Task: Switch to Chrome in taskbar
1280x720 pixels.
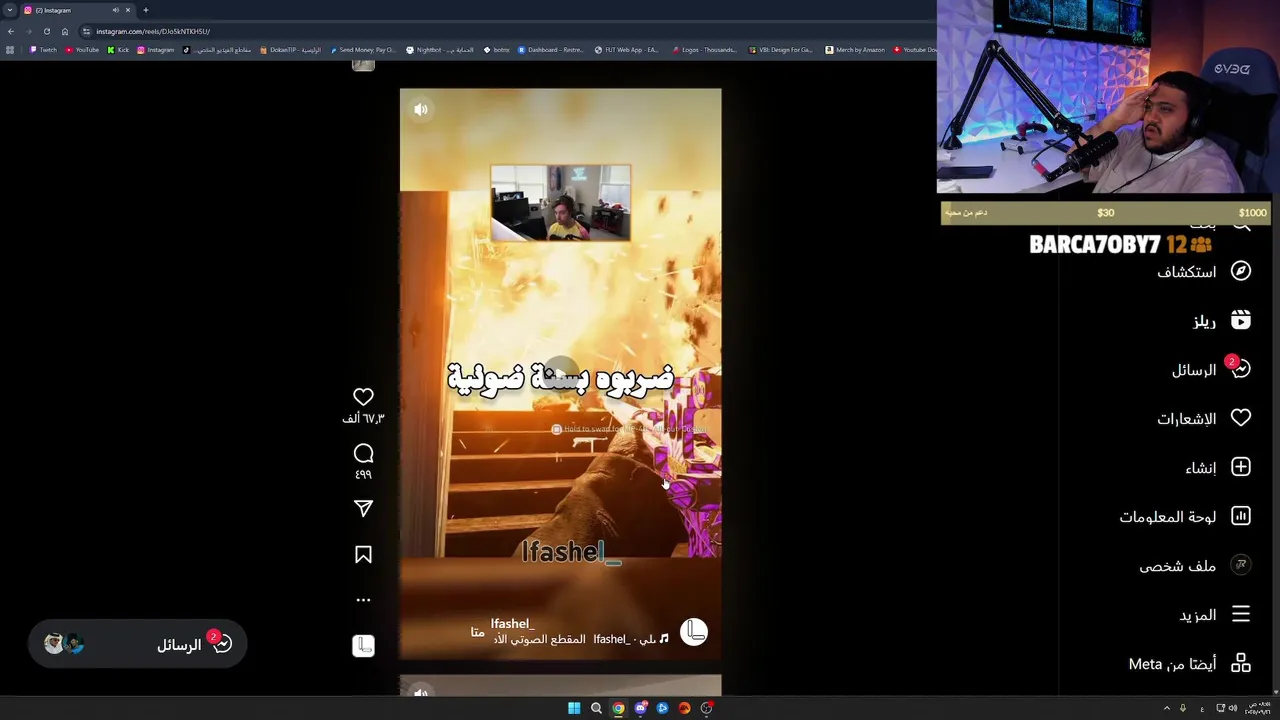Action: (x=618, y=708)
